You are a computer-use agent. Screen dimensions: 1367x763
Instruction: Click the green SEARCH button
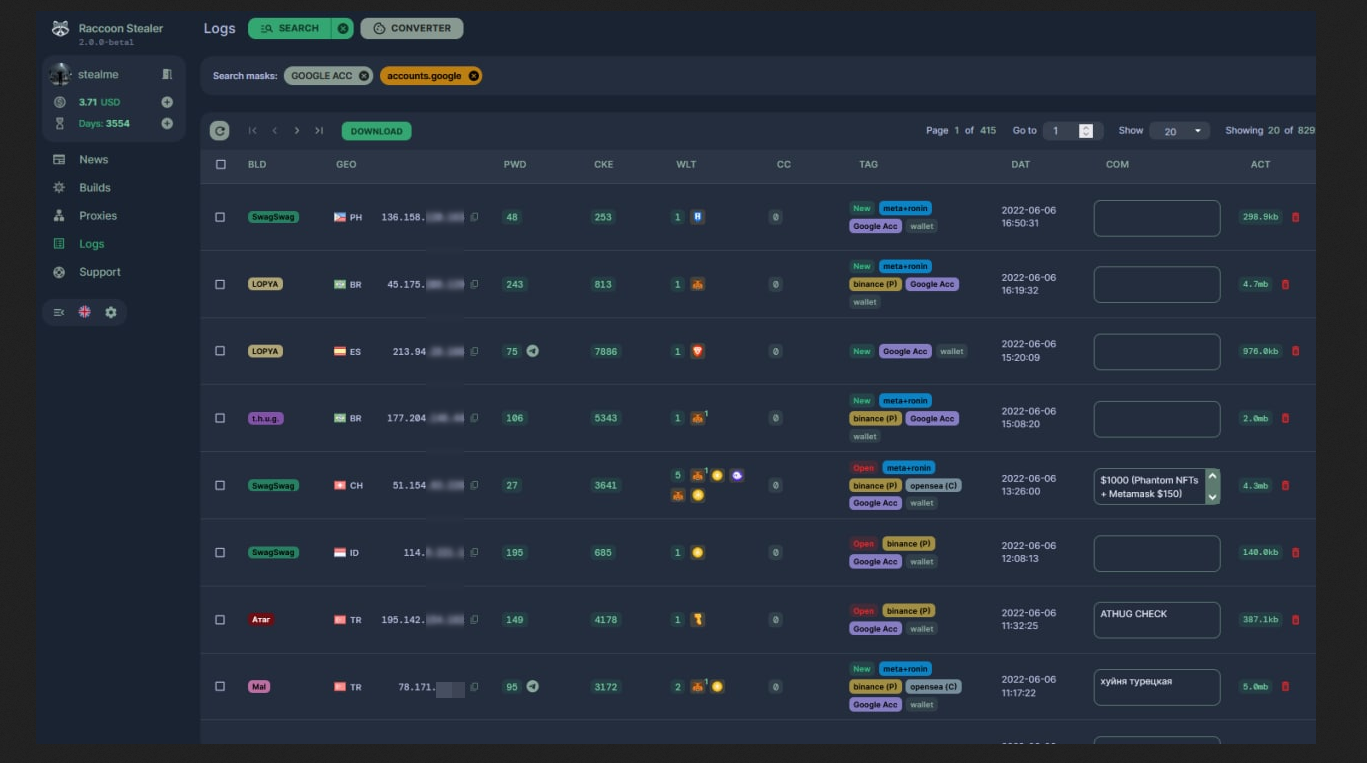[289, 28]
